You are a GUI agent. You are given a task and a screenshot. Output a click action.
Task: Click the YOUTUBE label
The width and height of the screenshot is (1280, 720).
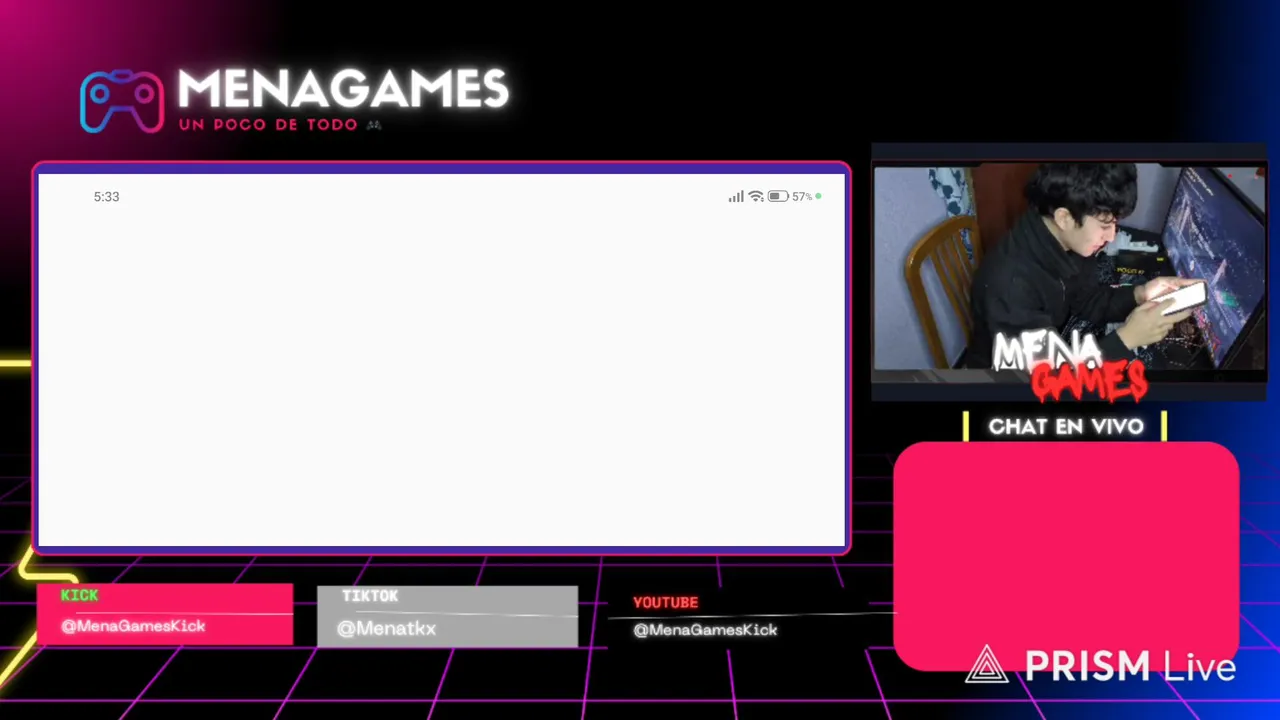665,602
